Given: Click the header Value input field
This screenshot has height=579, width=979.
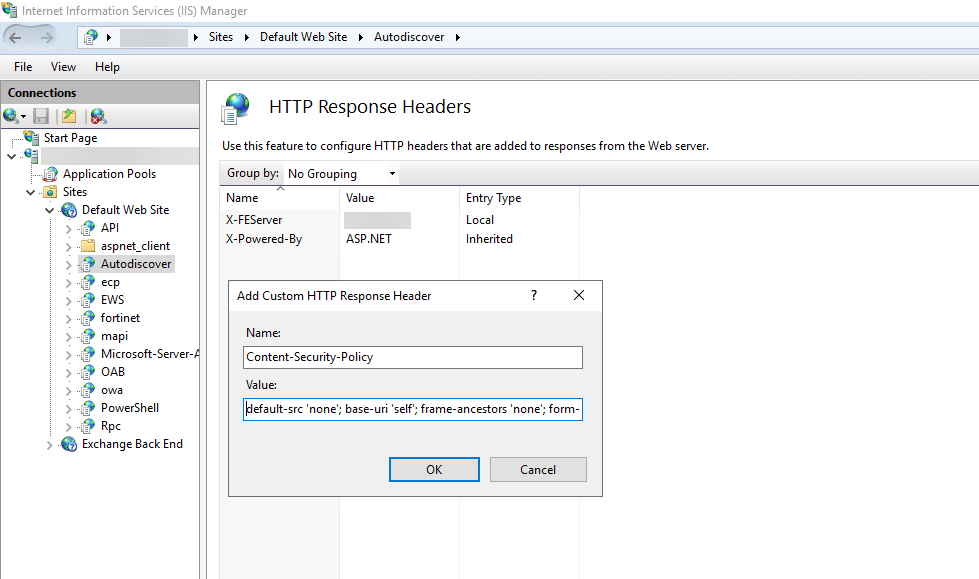Looking at the screenshot, I should 412,410.
